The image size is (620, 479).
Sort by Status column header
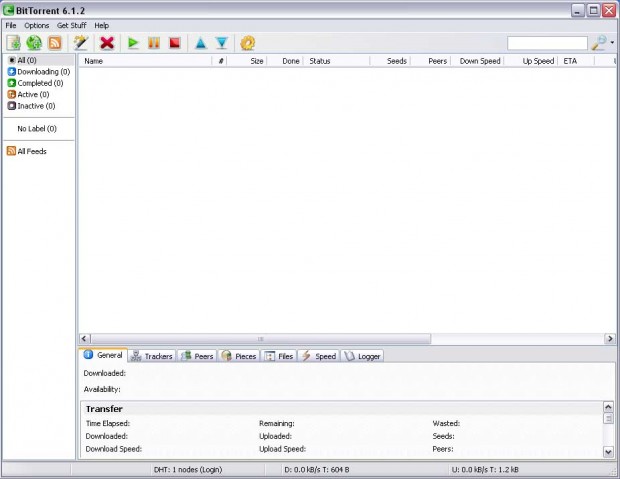pos(336,61)
